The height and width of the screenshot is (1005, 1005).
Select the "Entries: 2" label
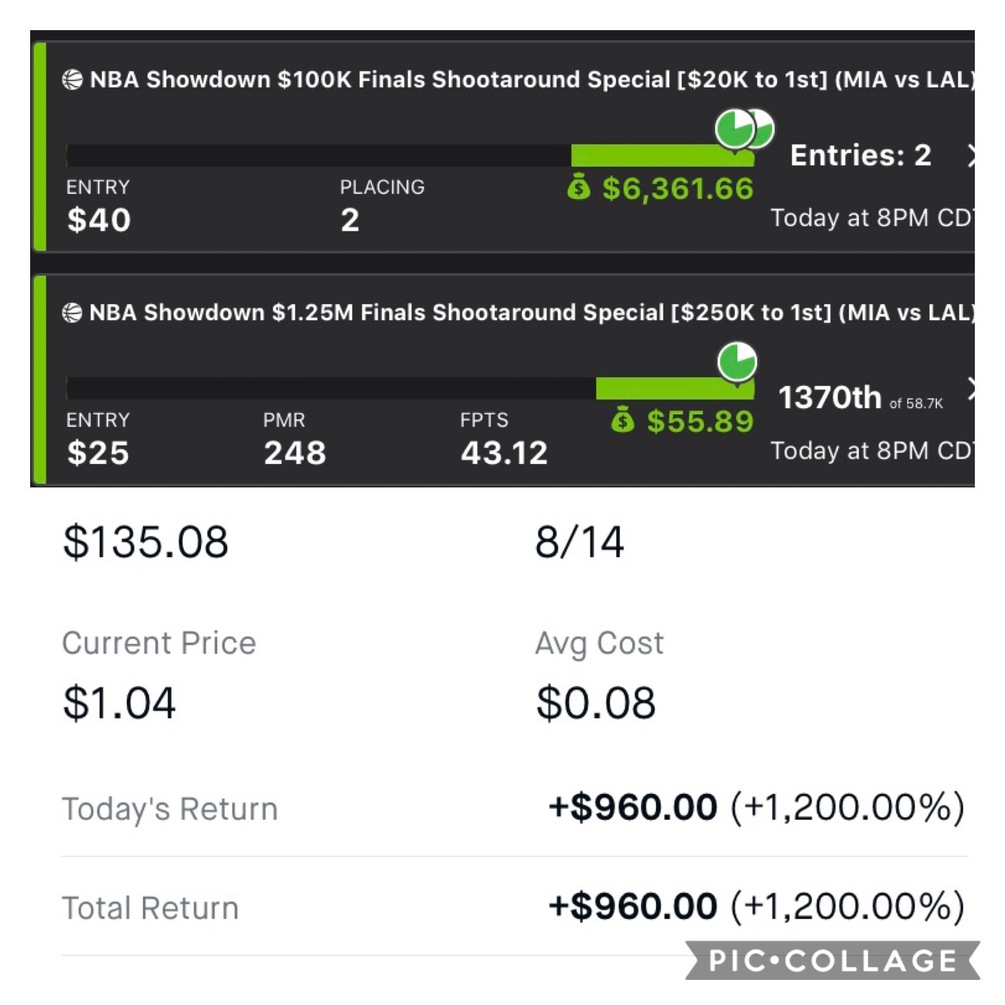pos(860,156)
